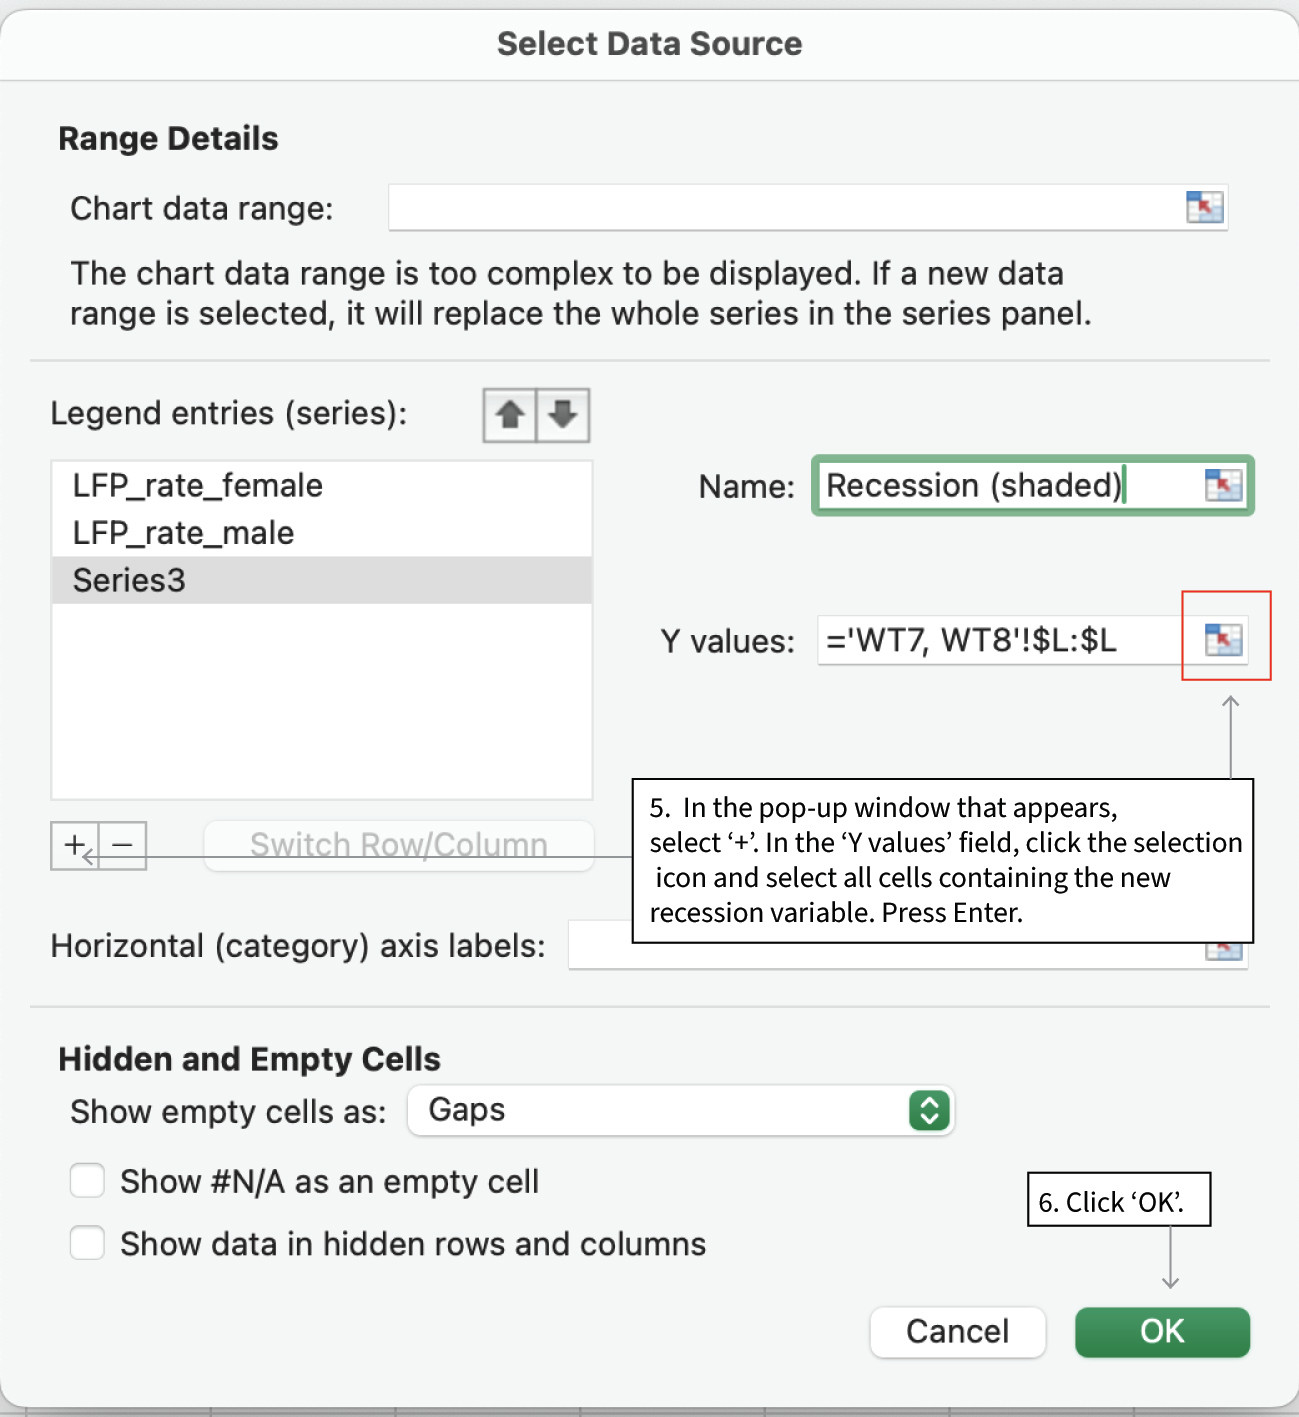Image resolution: width=1299 pixels, height=1417 pixels.
Task: Add a new series with plus button
Action: (74, 846)
